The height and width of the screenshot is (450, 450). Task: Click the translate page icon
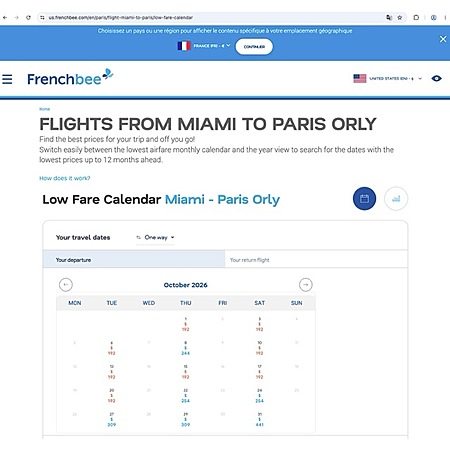(389, 18)
